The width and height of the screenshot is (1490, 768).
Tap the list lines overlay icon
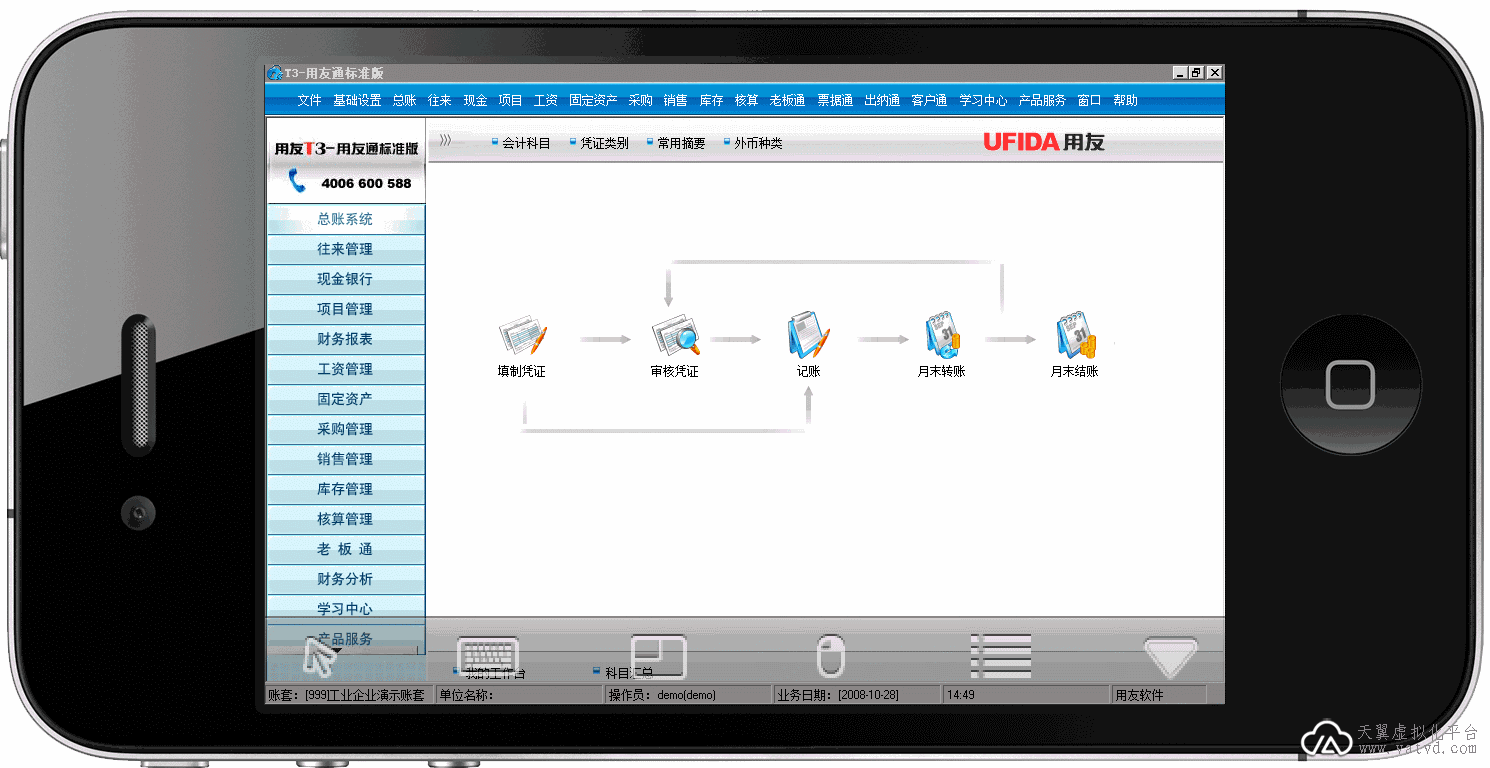(1001, 657)
